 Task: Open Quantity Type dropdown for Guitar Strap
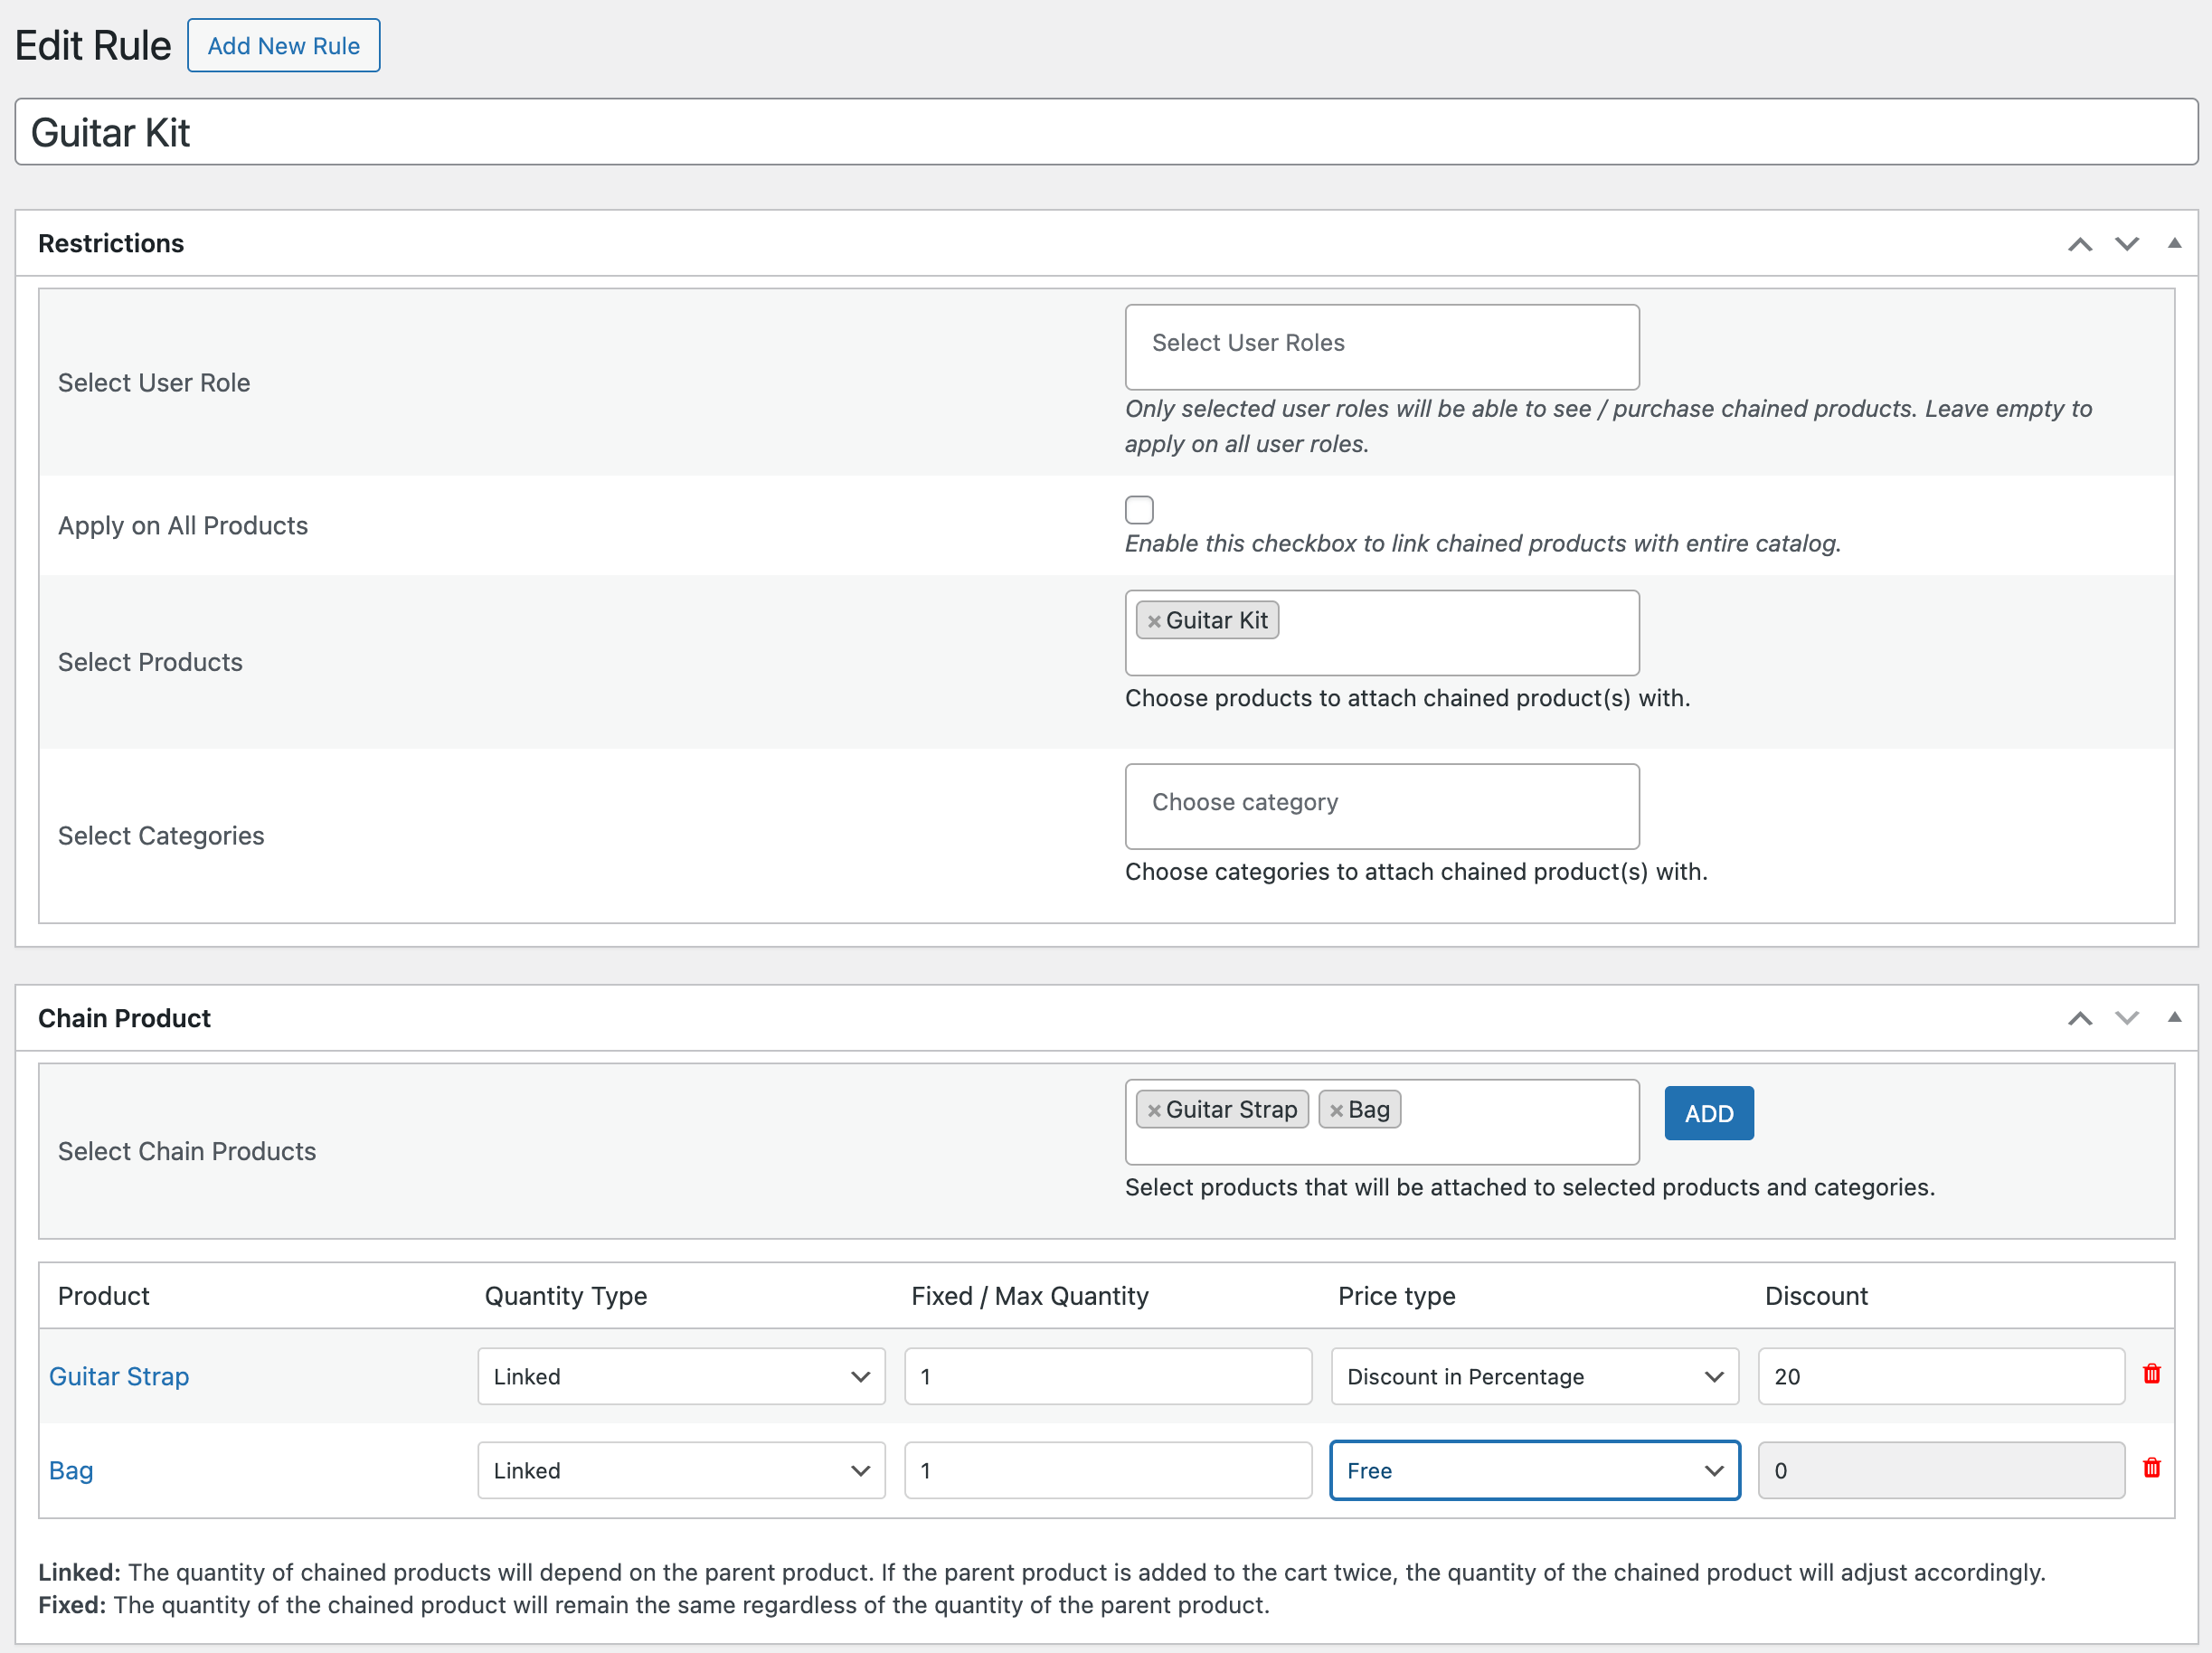click(x=680, y=1376)
